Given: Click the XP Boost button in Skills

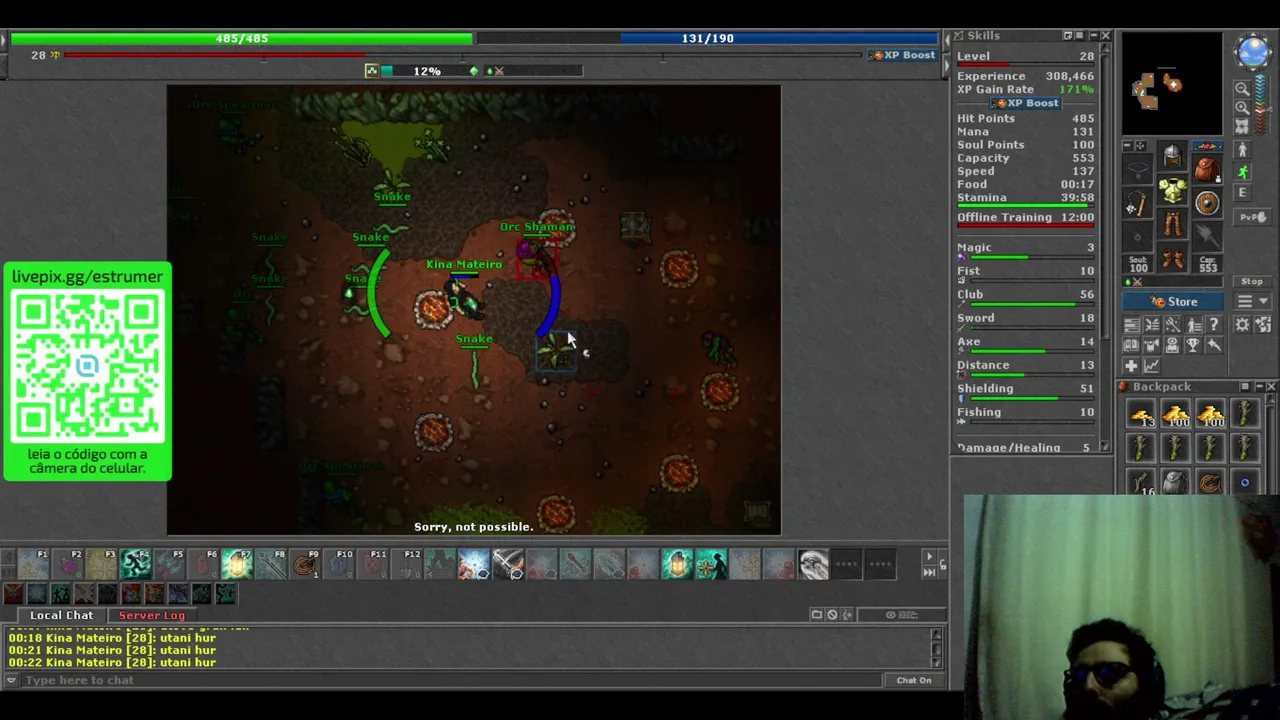Looking at the screenshot, I should click(x=1025, y=103).
